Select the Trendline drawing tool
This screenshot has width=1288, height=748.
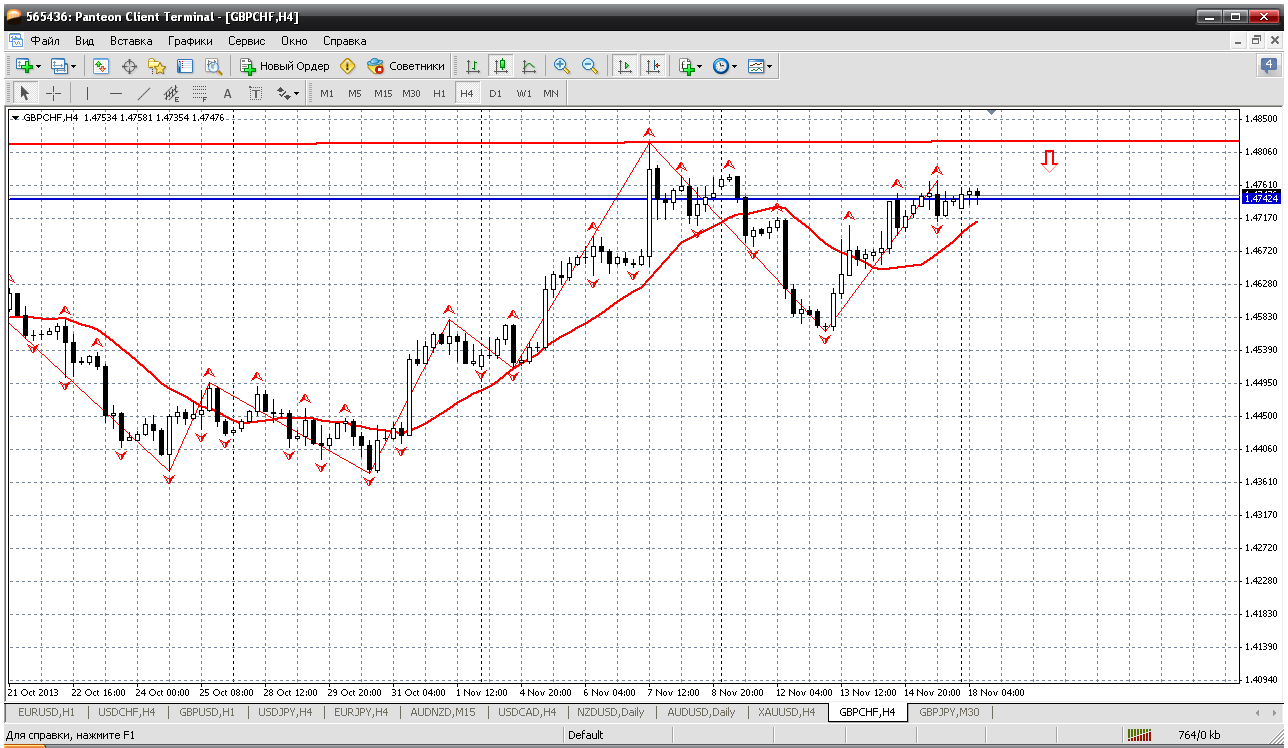(144, 93)
